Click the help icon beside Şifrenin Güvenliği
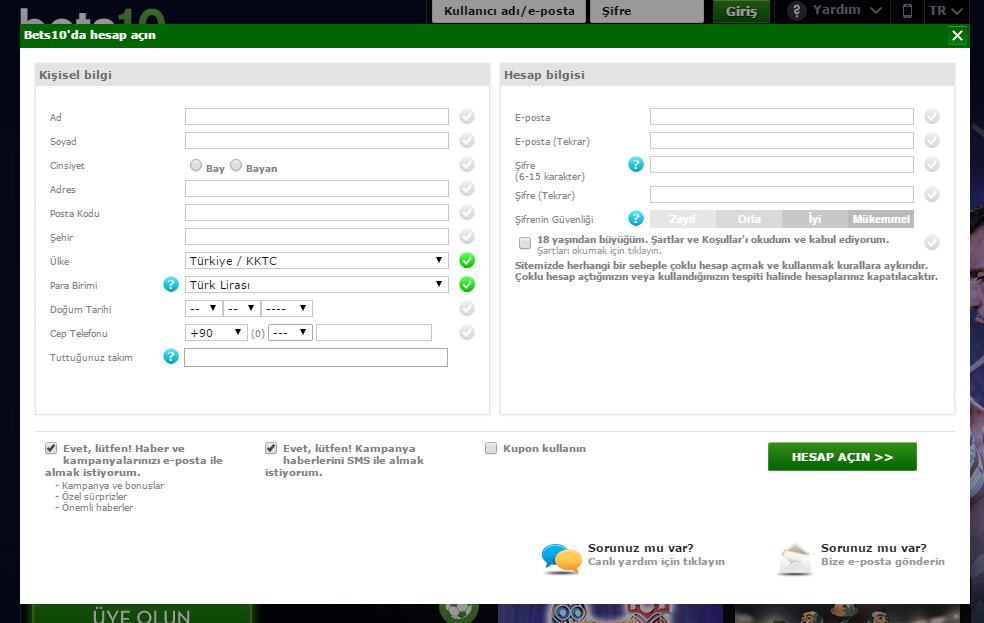984x623 pixels. [x=636, y=218]
